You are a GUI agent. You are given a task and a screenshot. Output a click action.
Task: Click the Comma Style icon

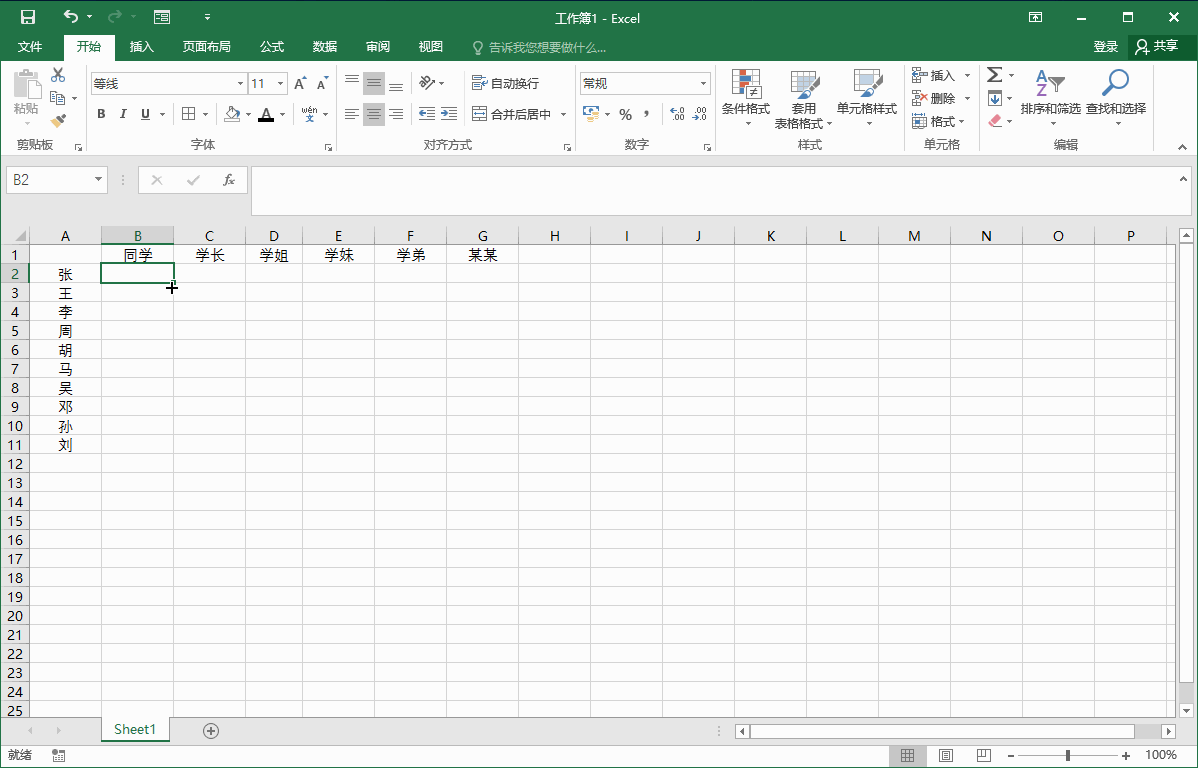[x=646, y=114]
